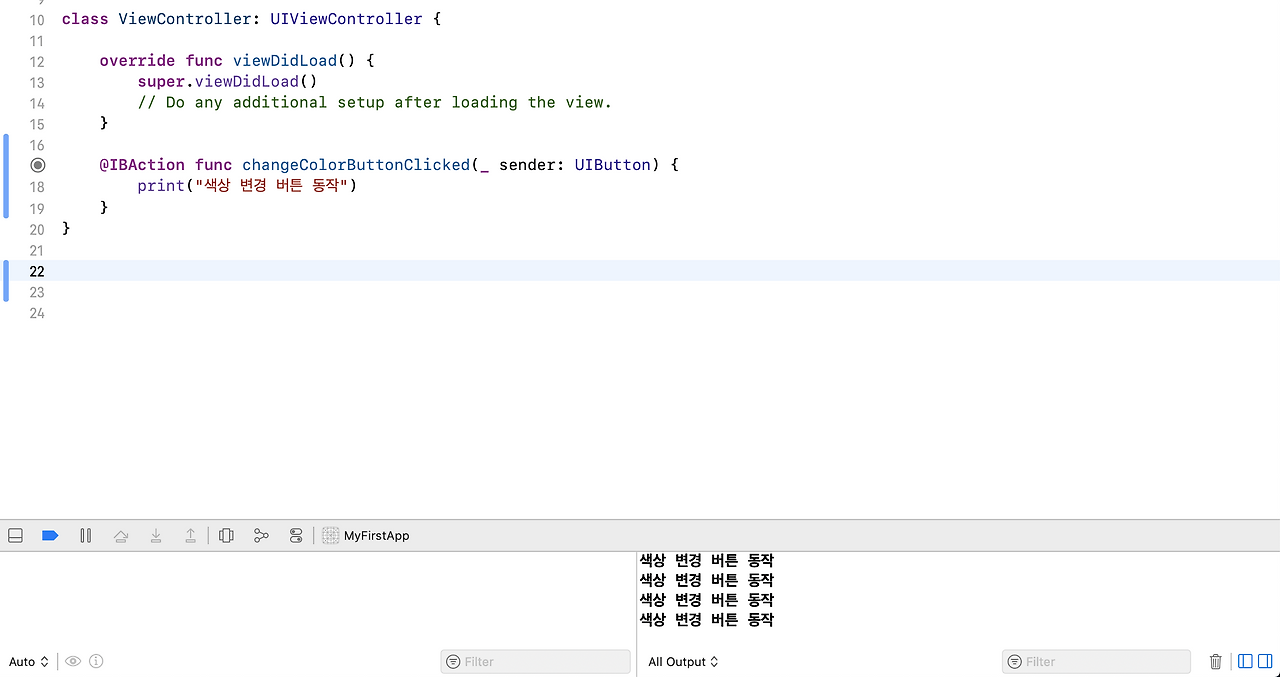1280x677 pixels.
Task: Click UIButton sender type on line 17
Action: [612, 165]
